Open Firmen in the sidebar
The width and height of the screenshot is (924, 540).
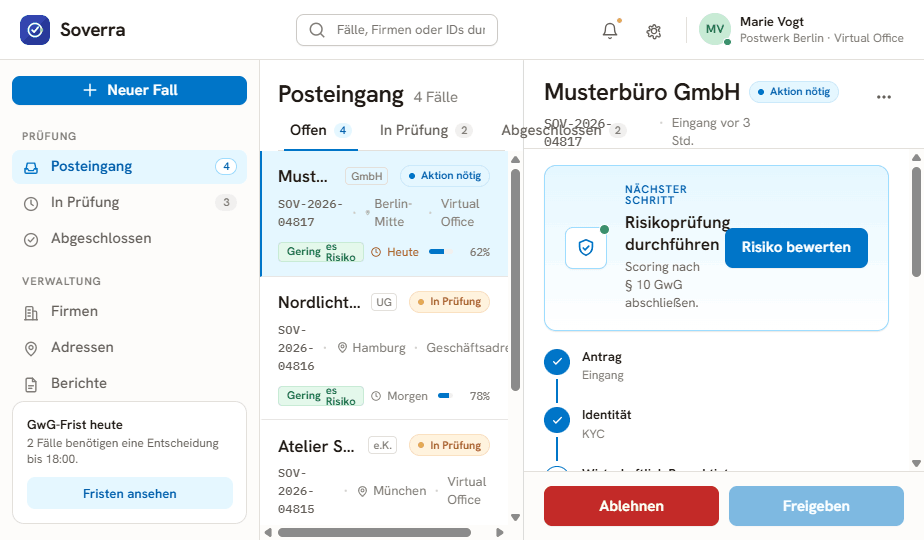(129, 311)
